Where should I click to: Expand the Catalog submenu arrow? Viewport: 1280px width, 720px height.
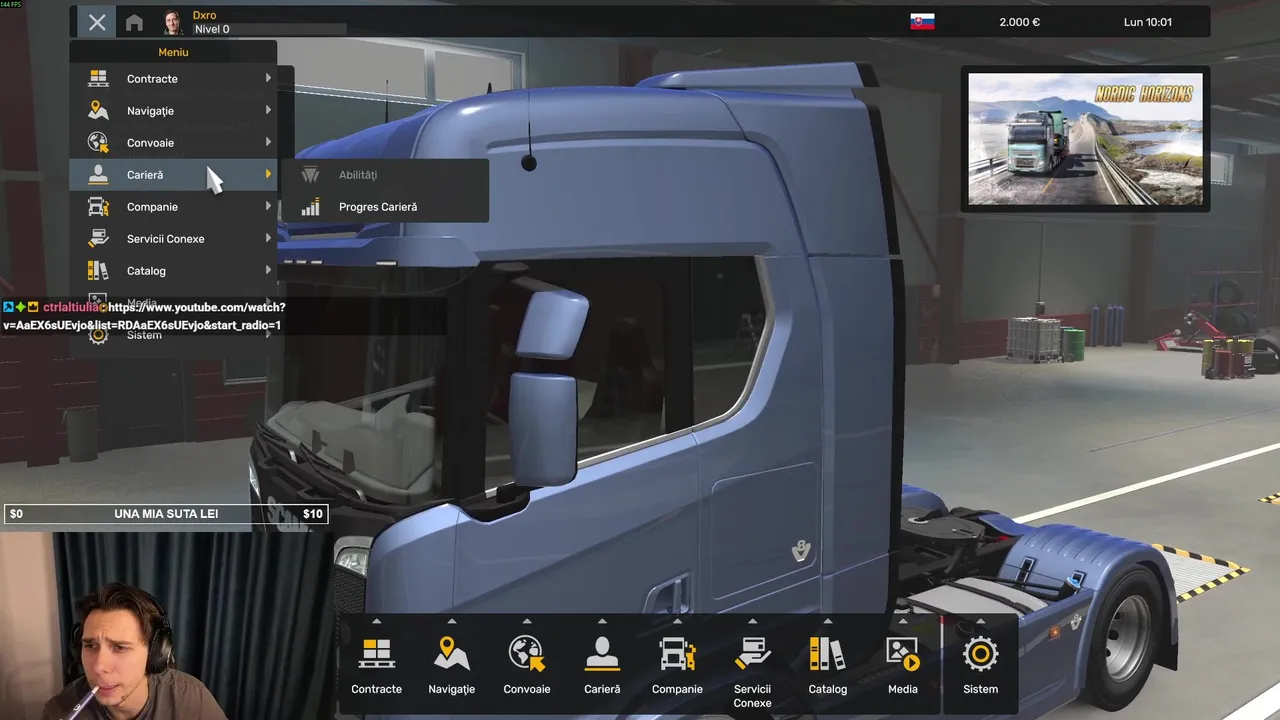pos(268,270)
